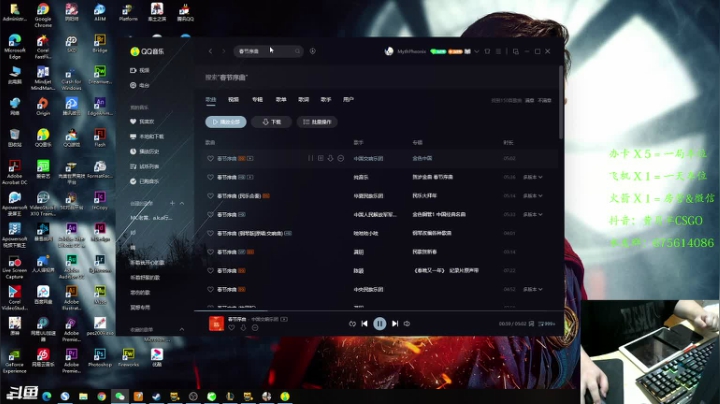Viewport: 720px width, 404px height.
Task: Like the 民乐合奏 version with its heart
Action: pos(210,196)
